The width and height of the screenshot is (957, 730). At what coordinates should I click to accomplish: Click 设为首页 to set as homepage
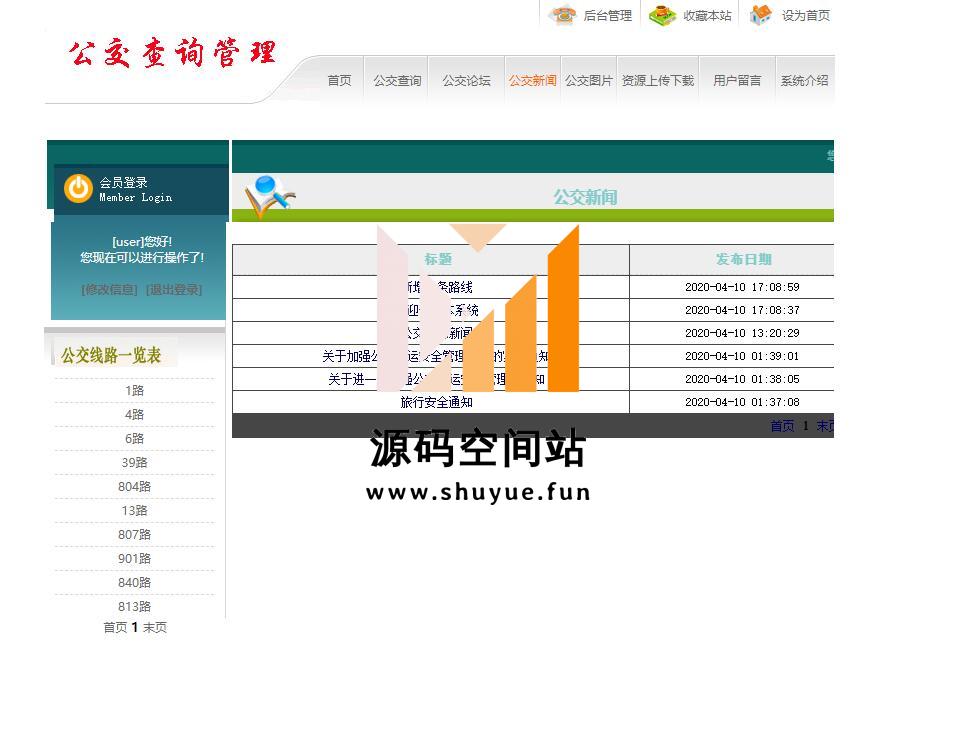pos(806,16)
